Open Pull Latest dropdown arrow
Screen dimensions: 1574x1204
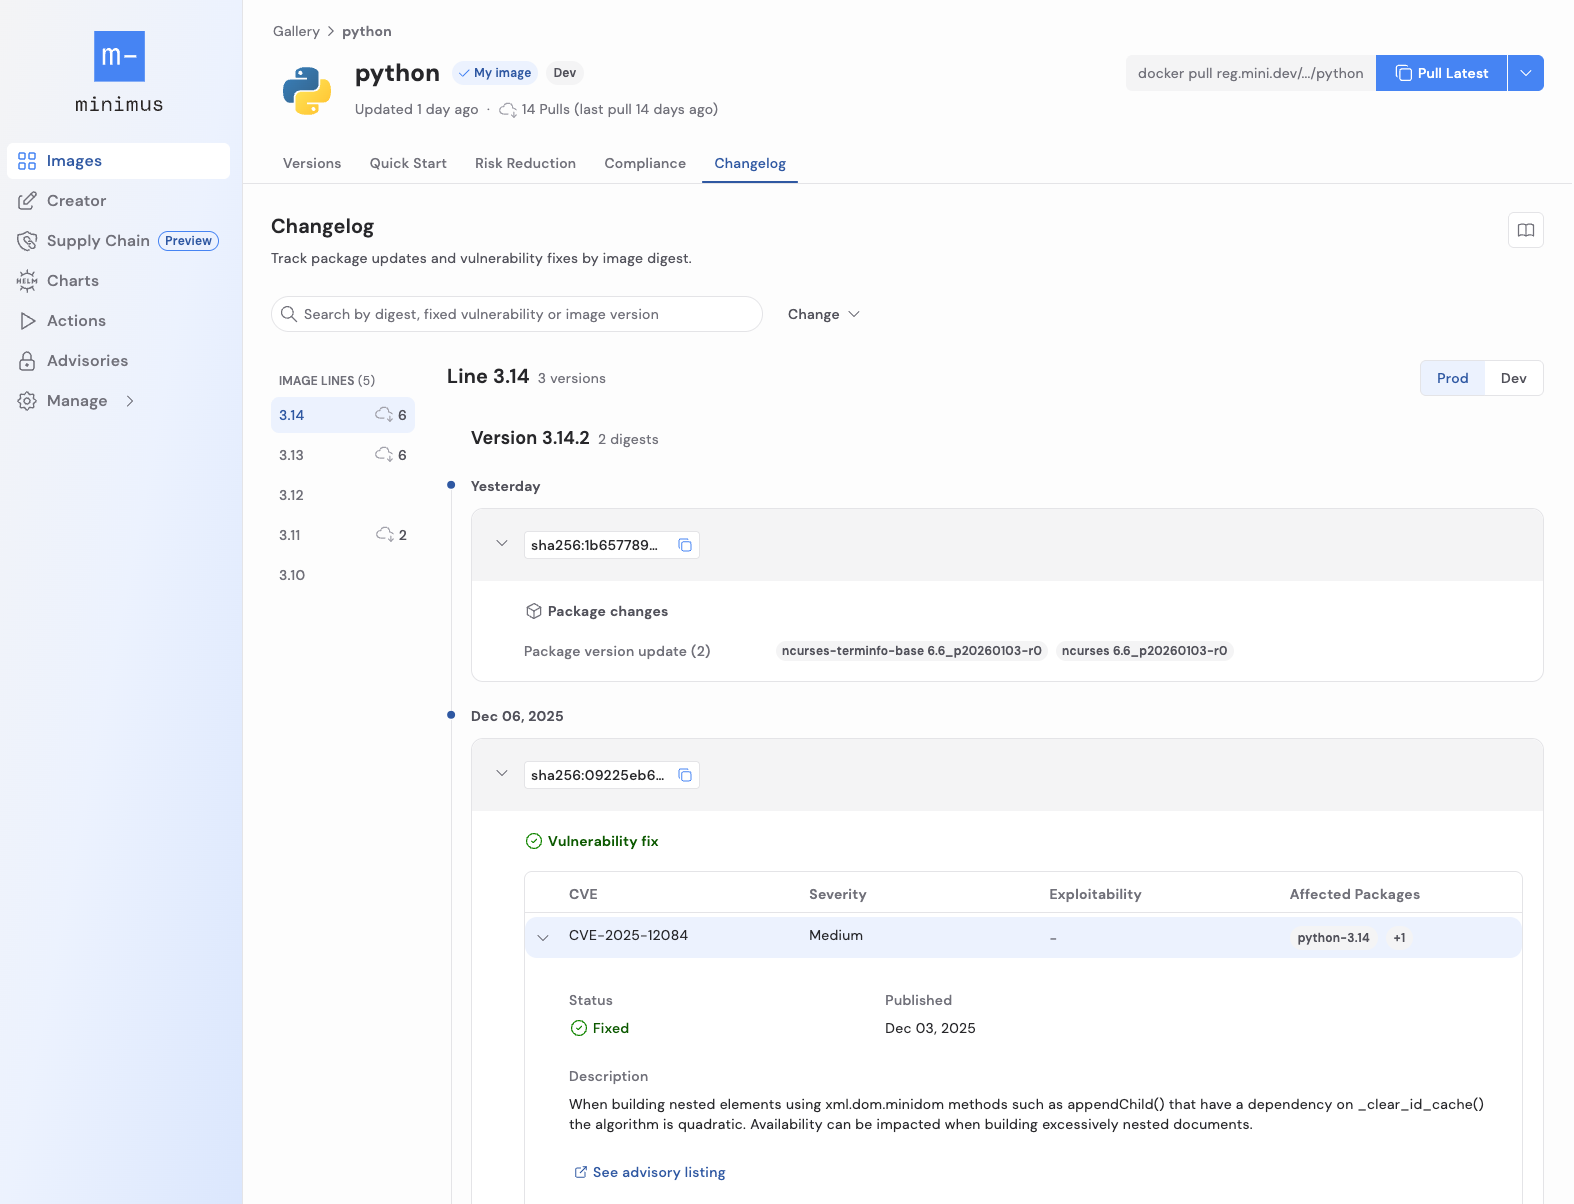tap(1526, 73)
